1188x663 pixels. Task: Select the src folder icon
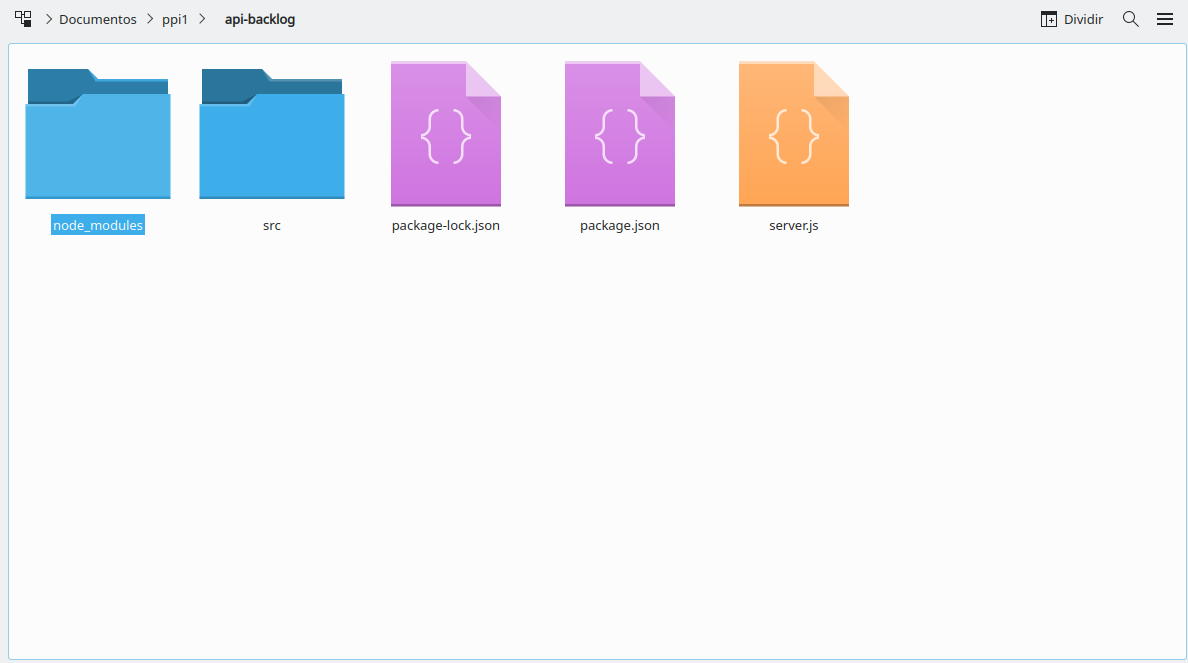pos(272,134)
